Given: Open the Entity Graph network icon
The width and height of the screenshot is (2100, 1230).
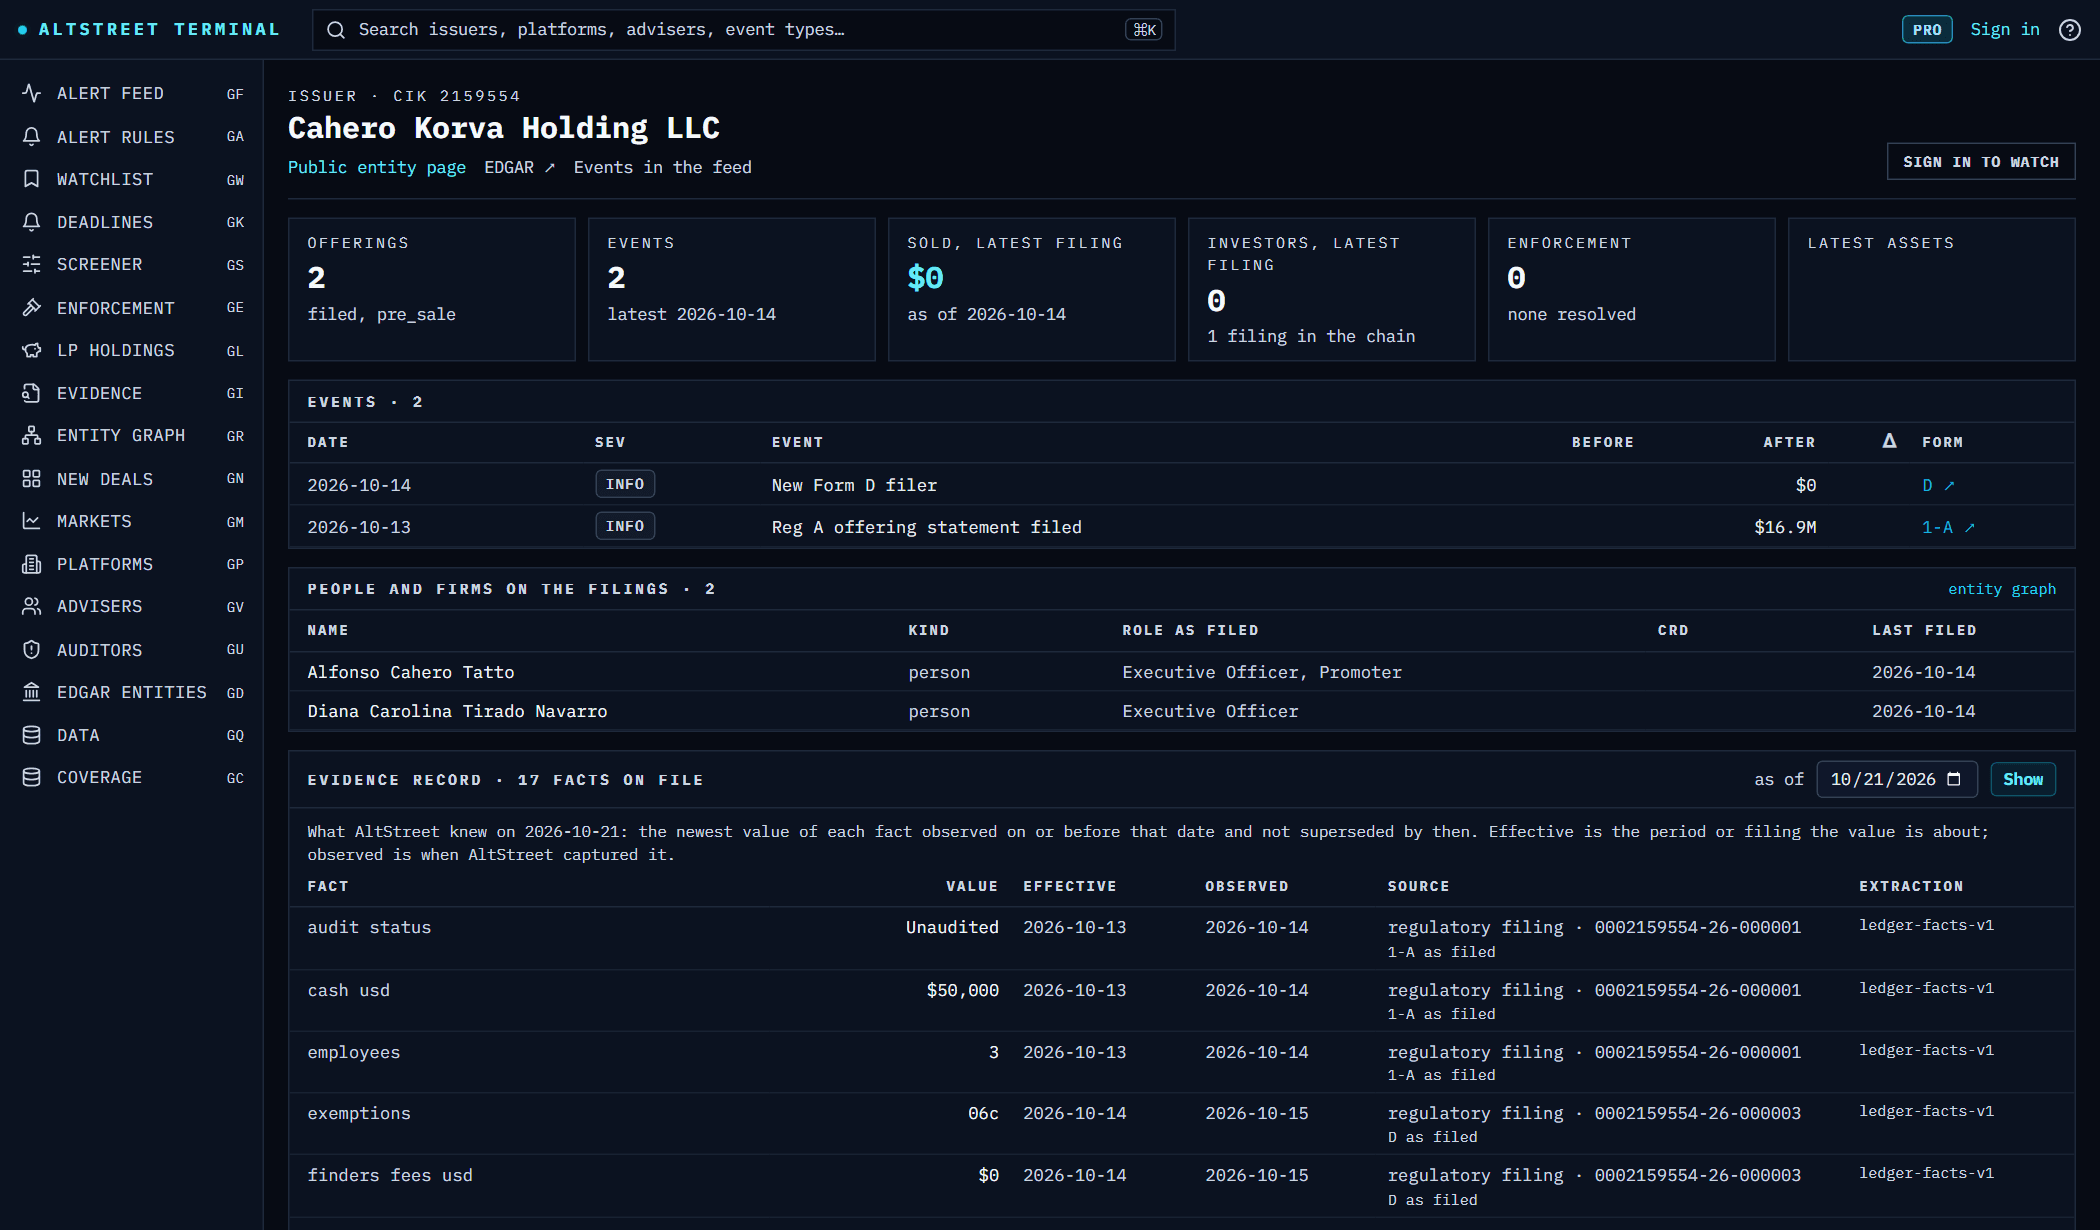Looking at the screenshot, I should pos(32,435).
